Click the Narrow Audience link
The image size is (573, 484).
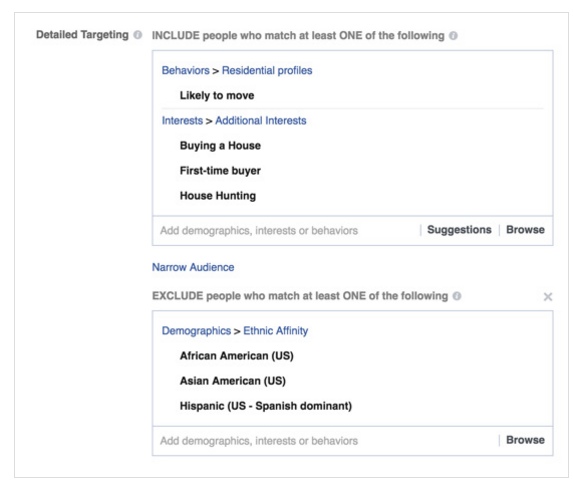[193, 267]
